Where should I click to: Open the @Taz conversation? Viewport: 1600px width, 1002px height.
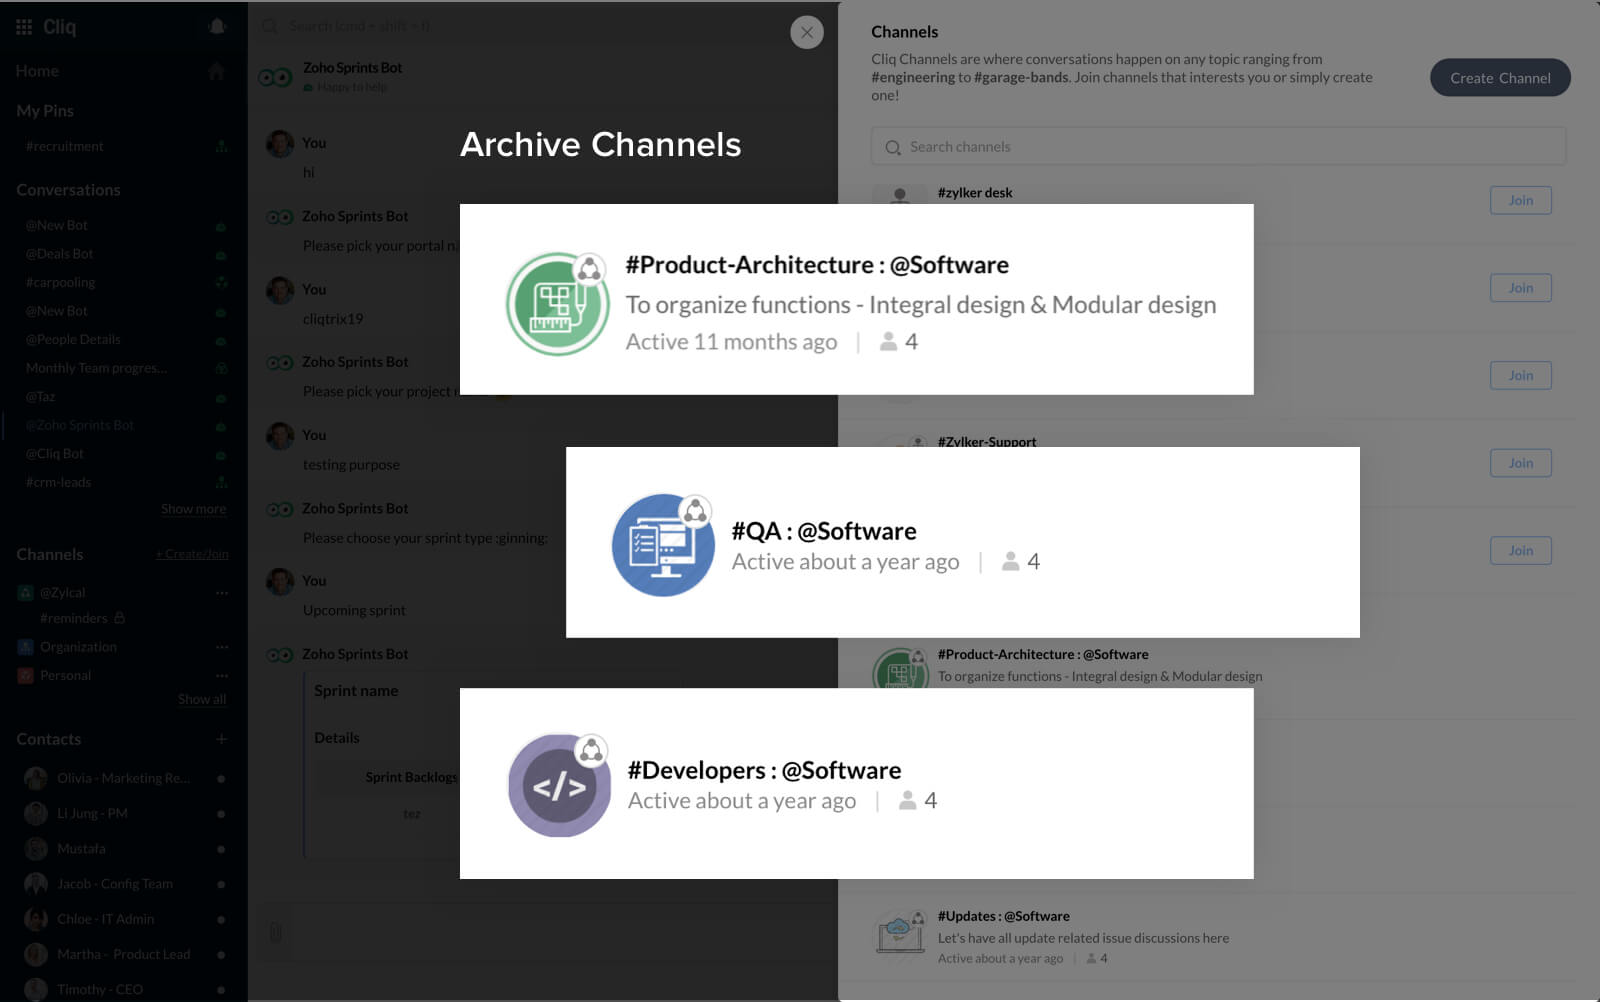[40, 397]
